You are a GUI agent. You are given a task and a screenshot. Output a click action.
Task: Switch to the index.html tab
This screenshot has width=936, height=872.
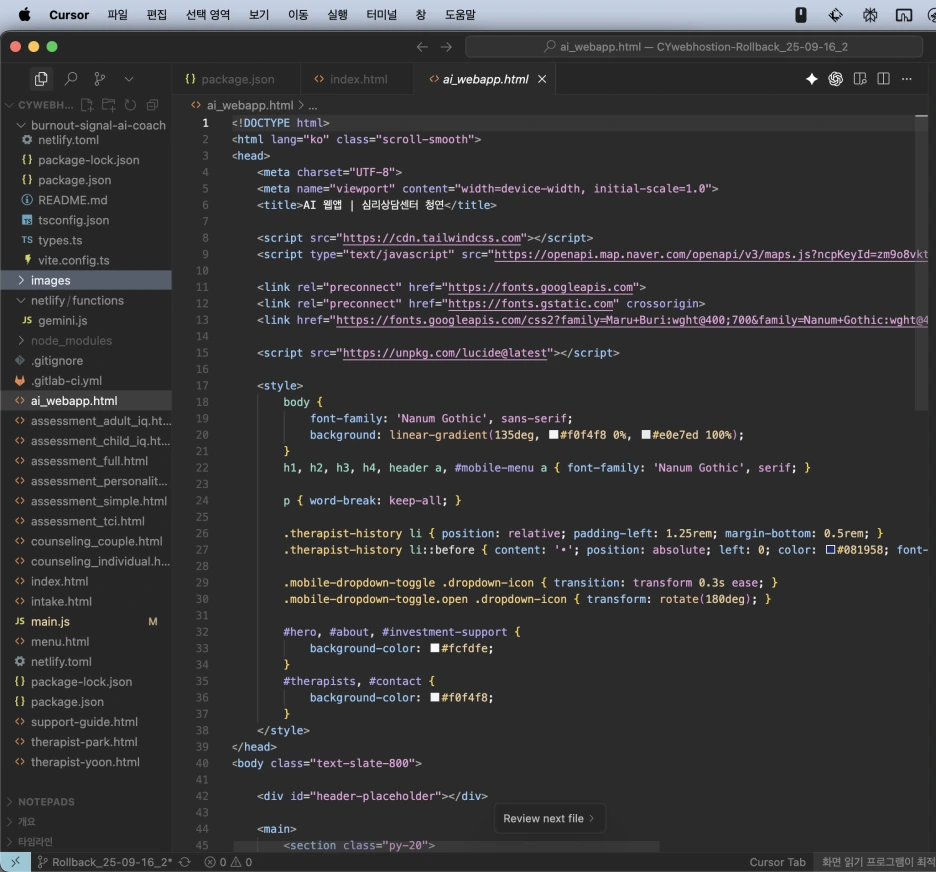click(x=358, y=79)
